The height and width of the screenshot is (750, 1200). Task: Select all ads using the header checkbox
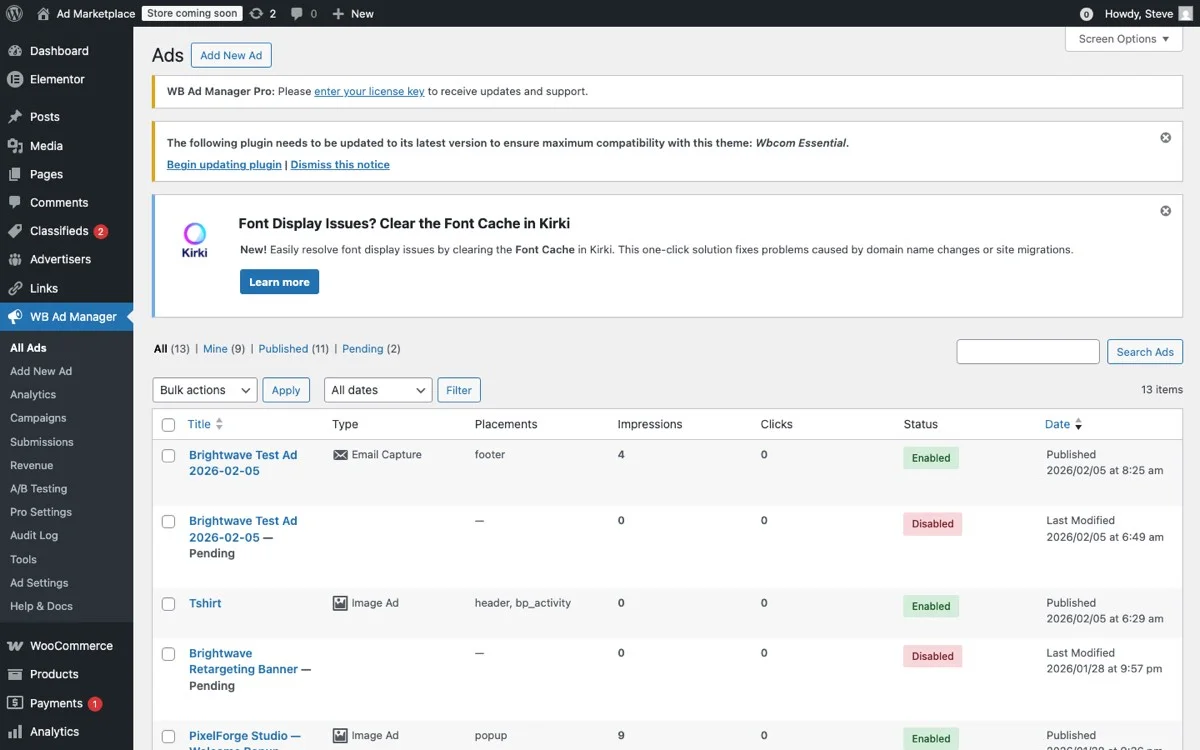[168, 424]
